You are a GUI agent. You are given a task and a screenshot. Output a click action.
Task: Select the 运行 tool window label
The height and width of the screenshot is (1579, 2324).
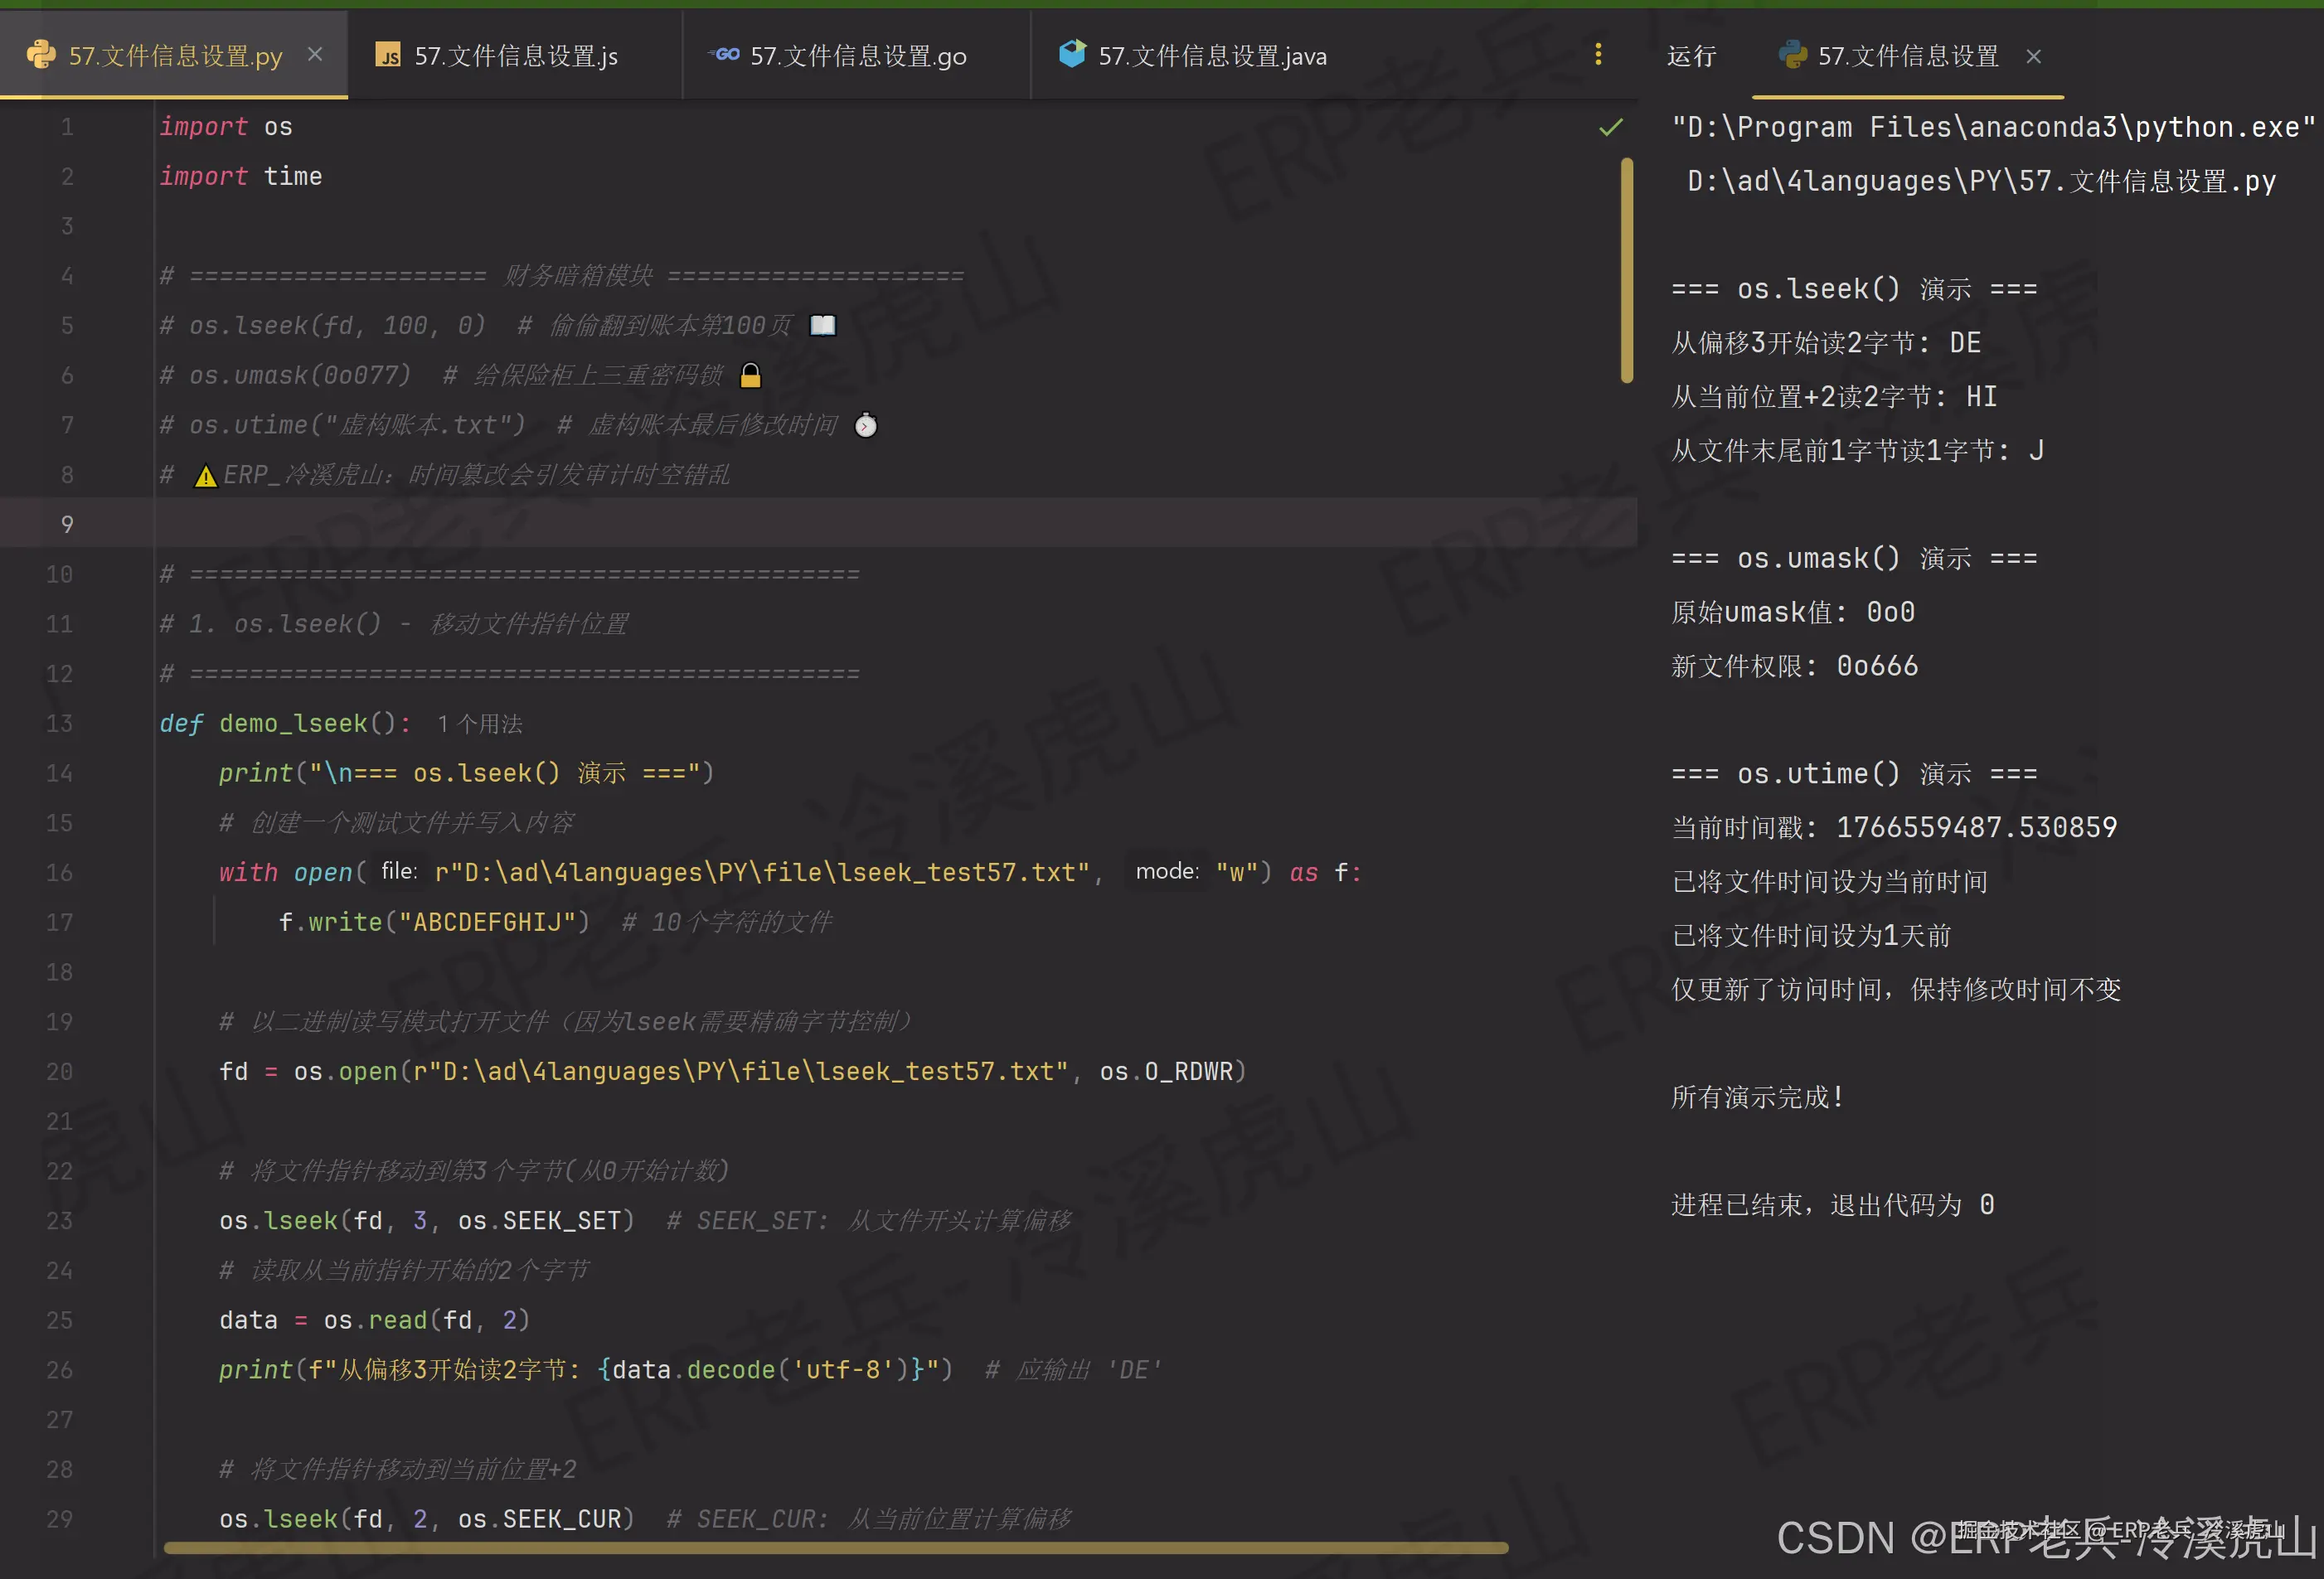[1691, 56]
